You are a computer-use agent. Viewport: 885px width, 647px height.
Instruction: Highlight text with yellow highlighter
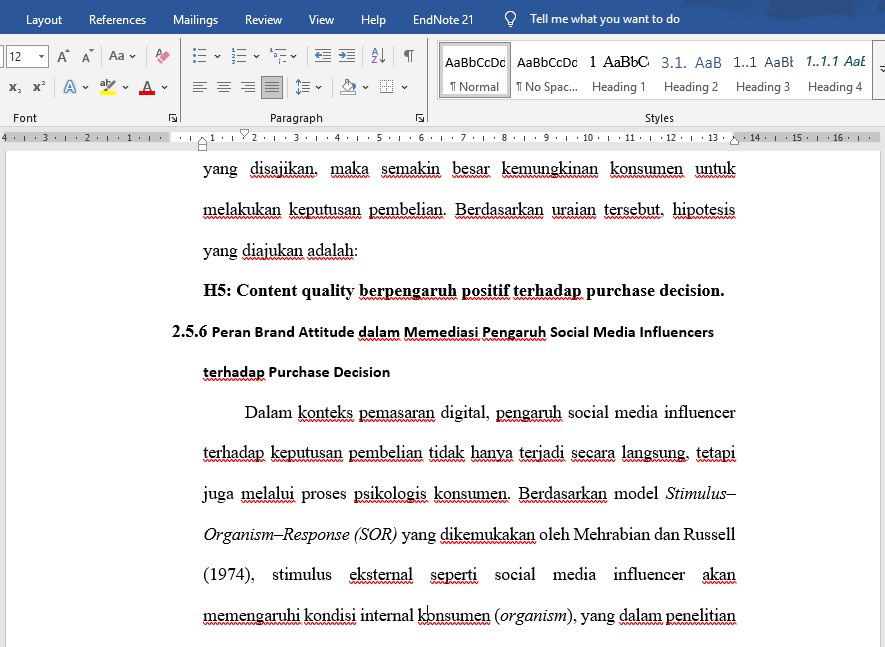coord(107,87)
